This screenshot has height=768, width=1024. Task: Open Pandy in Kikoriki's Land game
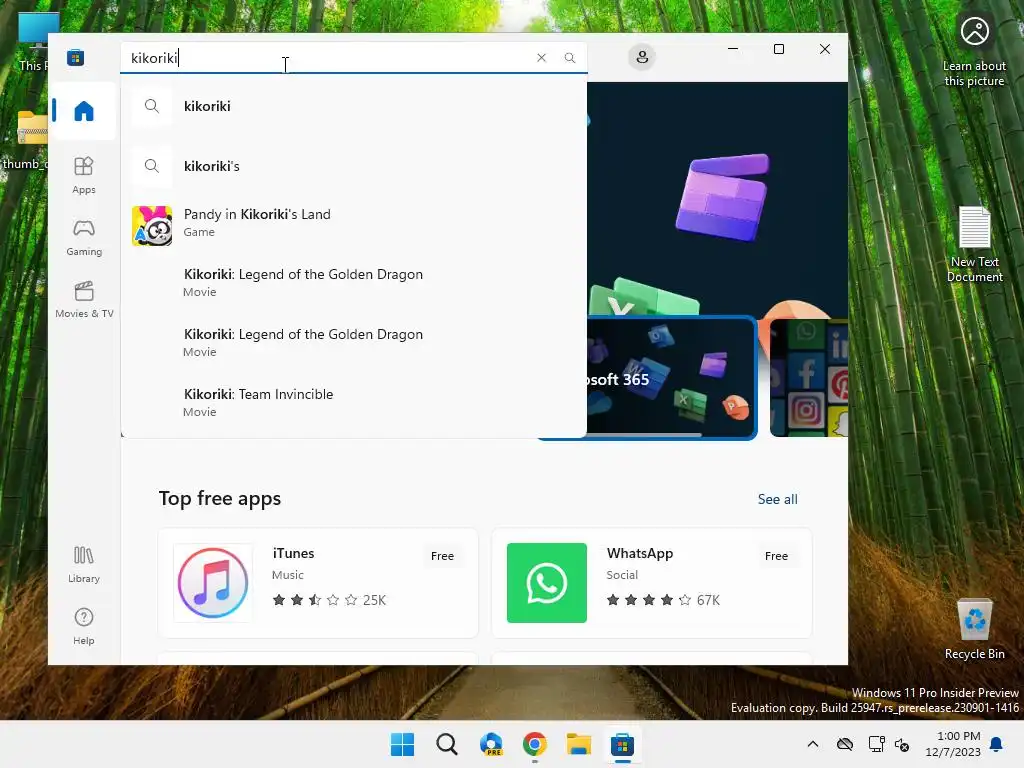353,225
